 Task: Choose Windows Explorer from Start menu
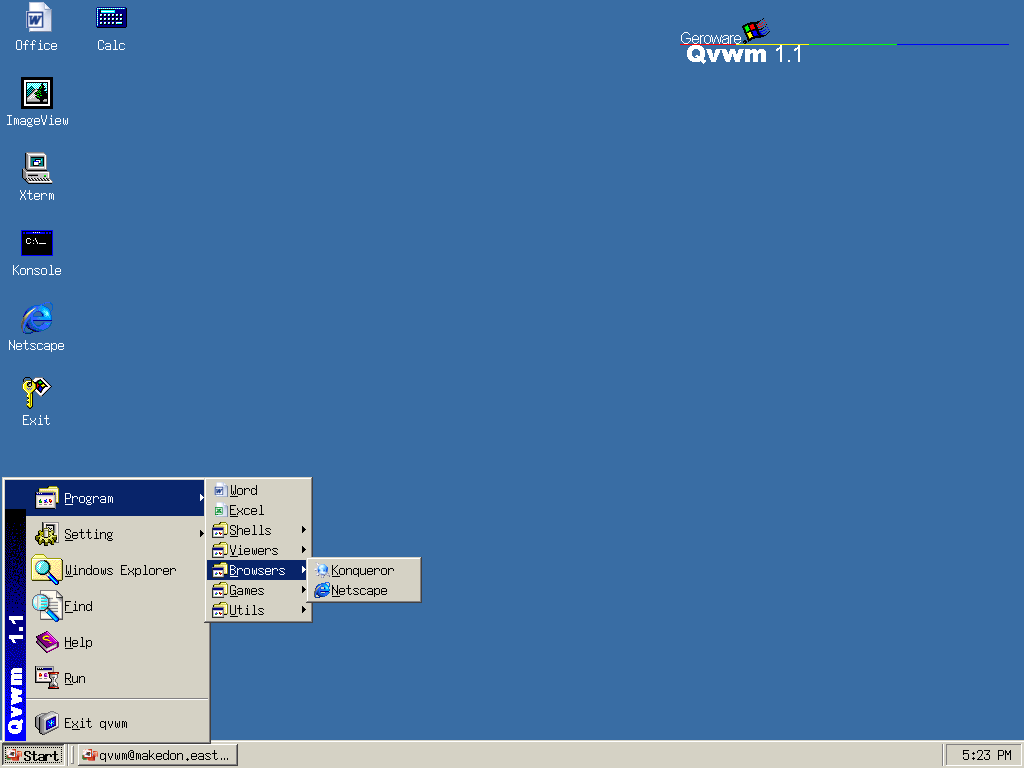tap(116, 570)
